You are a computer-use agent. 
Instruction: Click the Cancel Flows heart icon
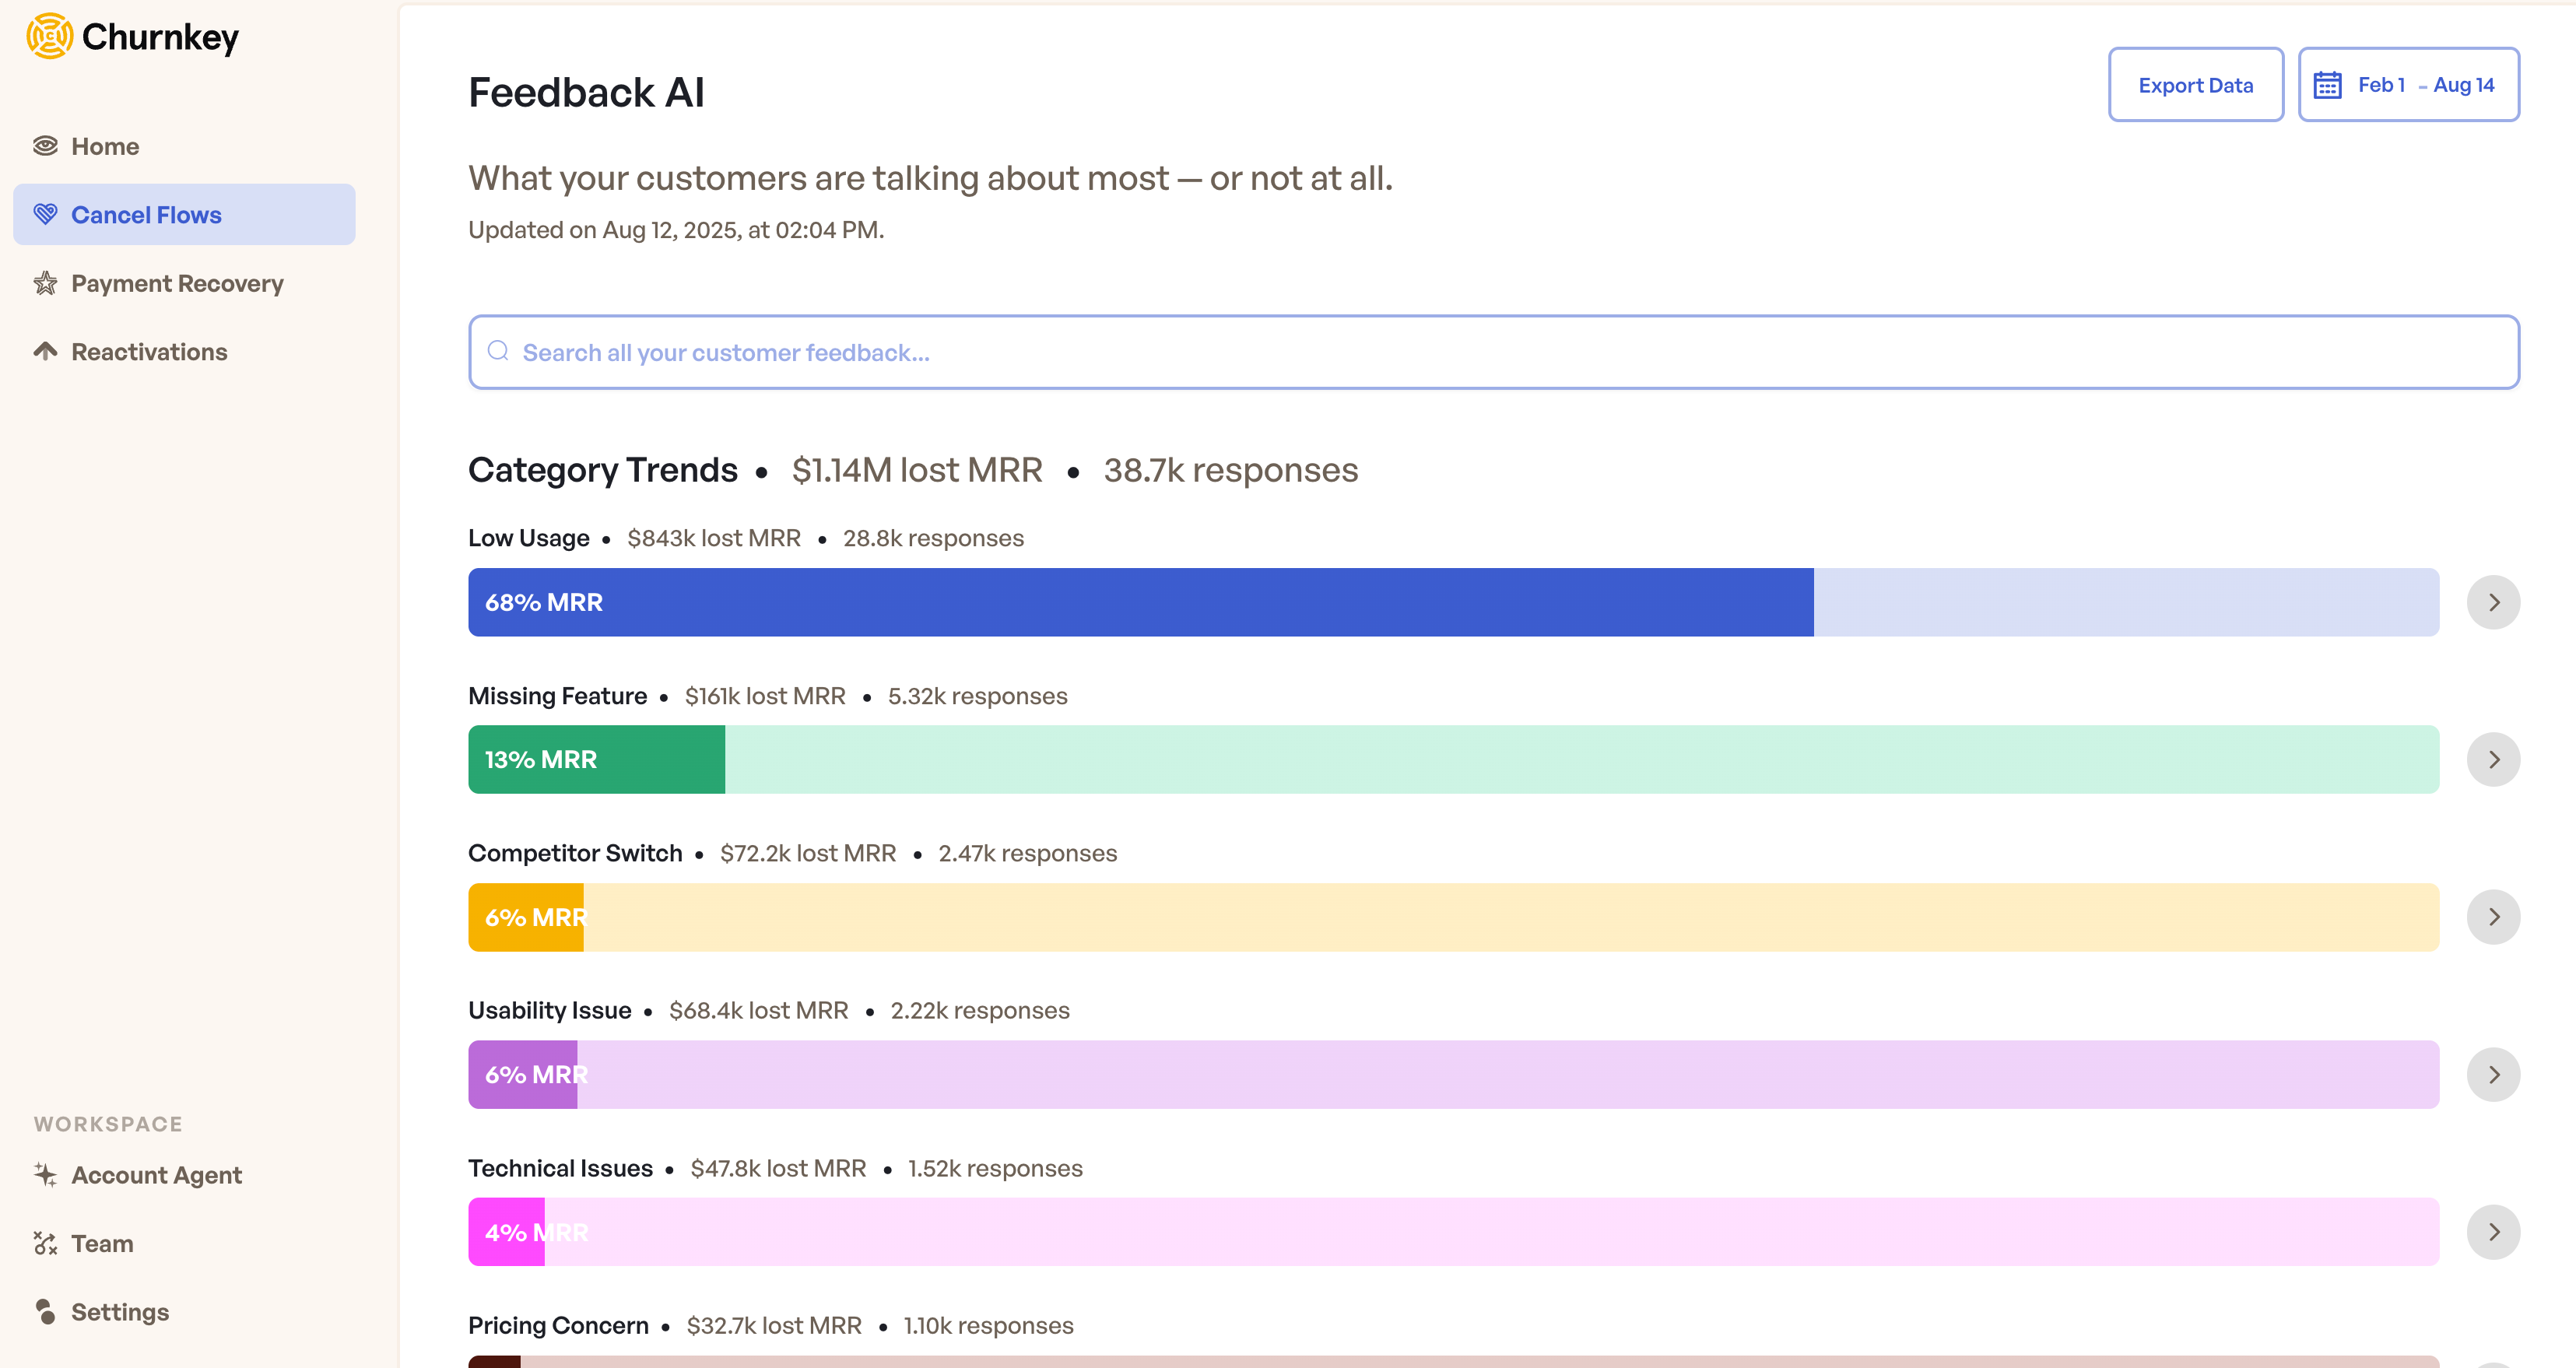point(45,214)
